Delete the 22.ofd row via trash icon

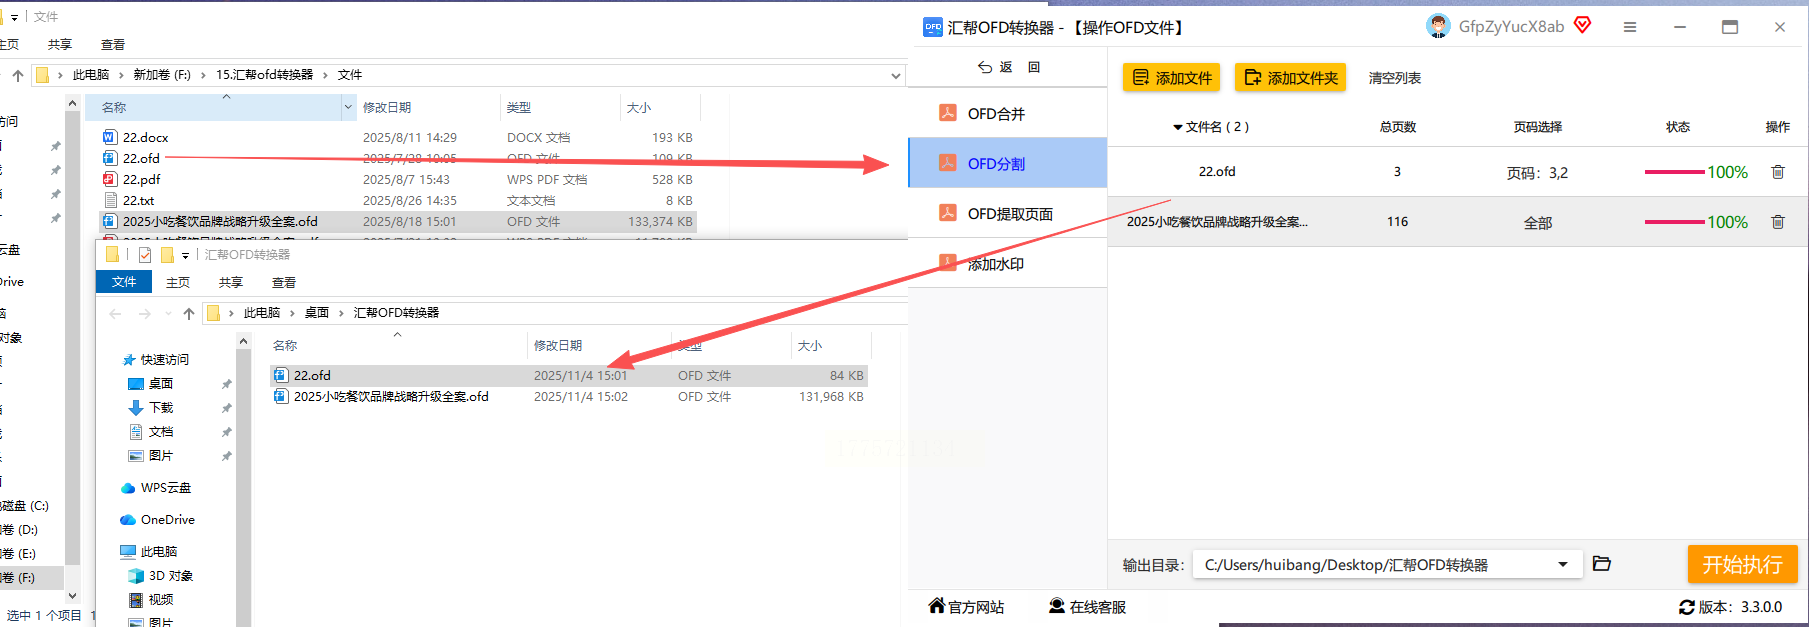click(x=1777, y=172)
